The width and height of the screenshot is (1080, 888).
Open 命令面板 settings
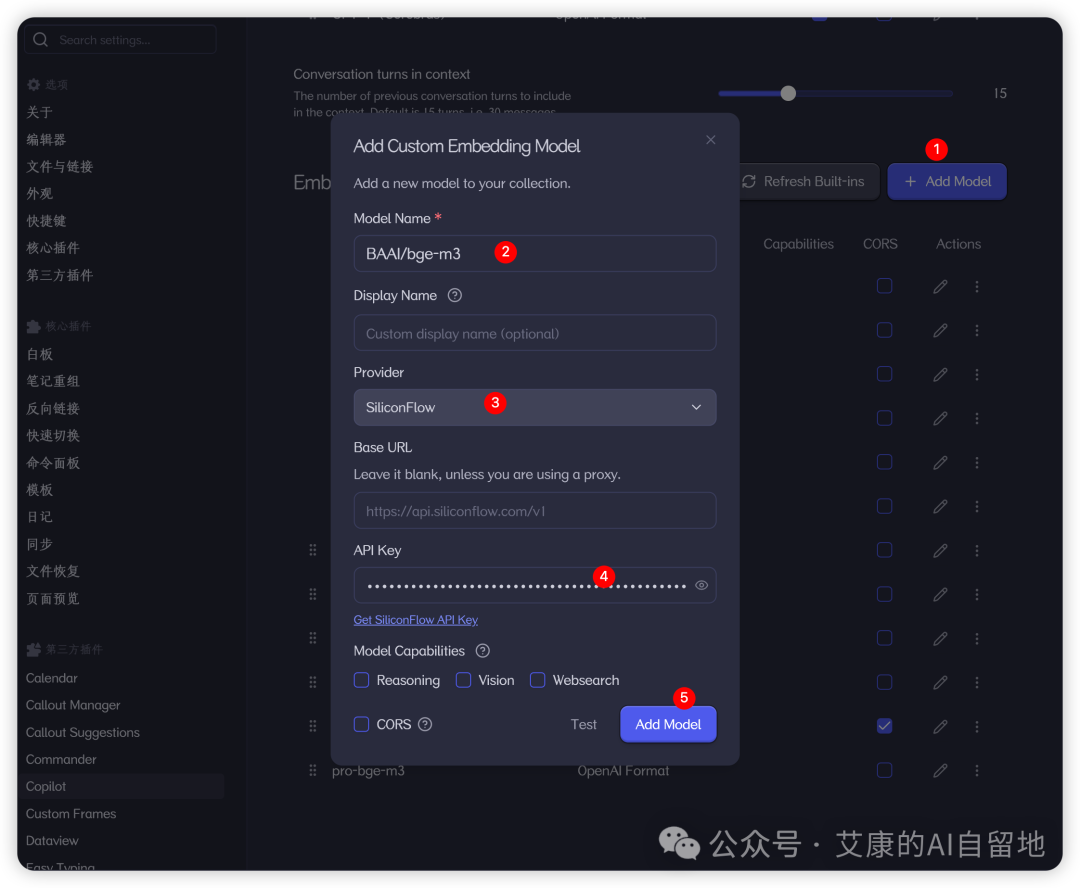click(52, 463)
